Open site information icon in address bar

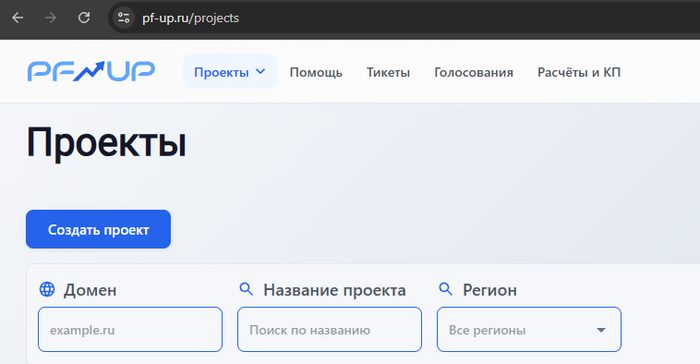tap(123, 18)
